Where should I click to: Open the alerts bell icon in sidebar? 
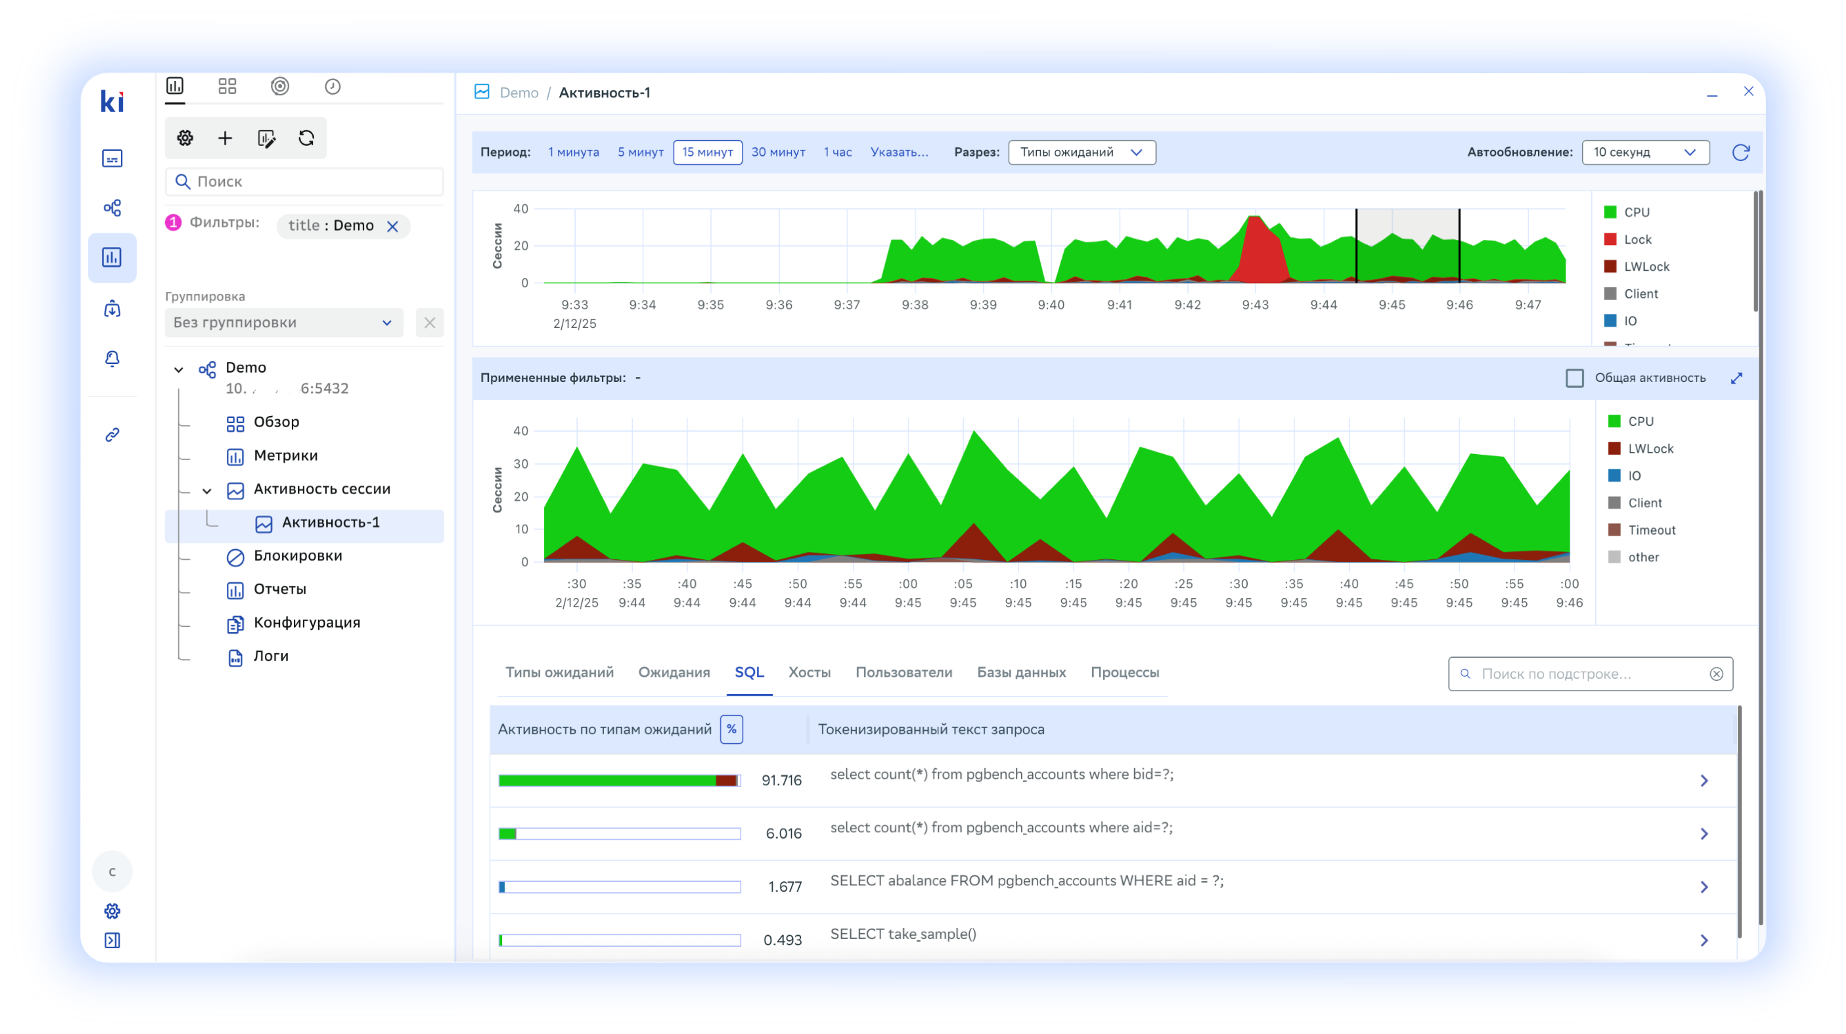[x=112, y=358]
